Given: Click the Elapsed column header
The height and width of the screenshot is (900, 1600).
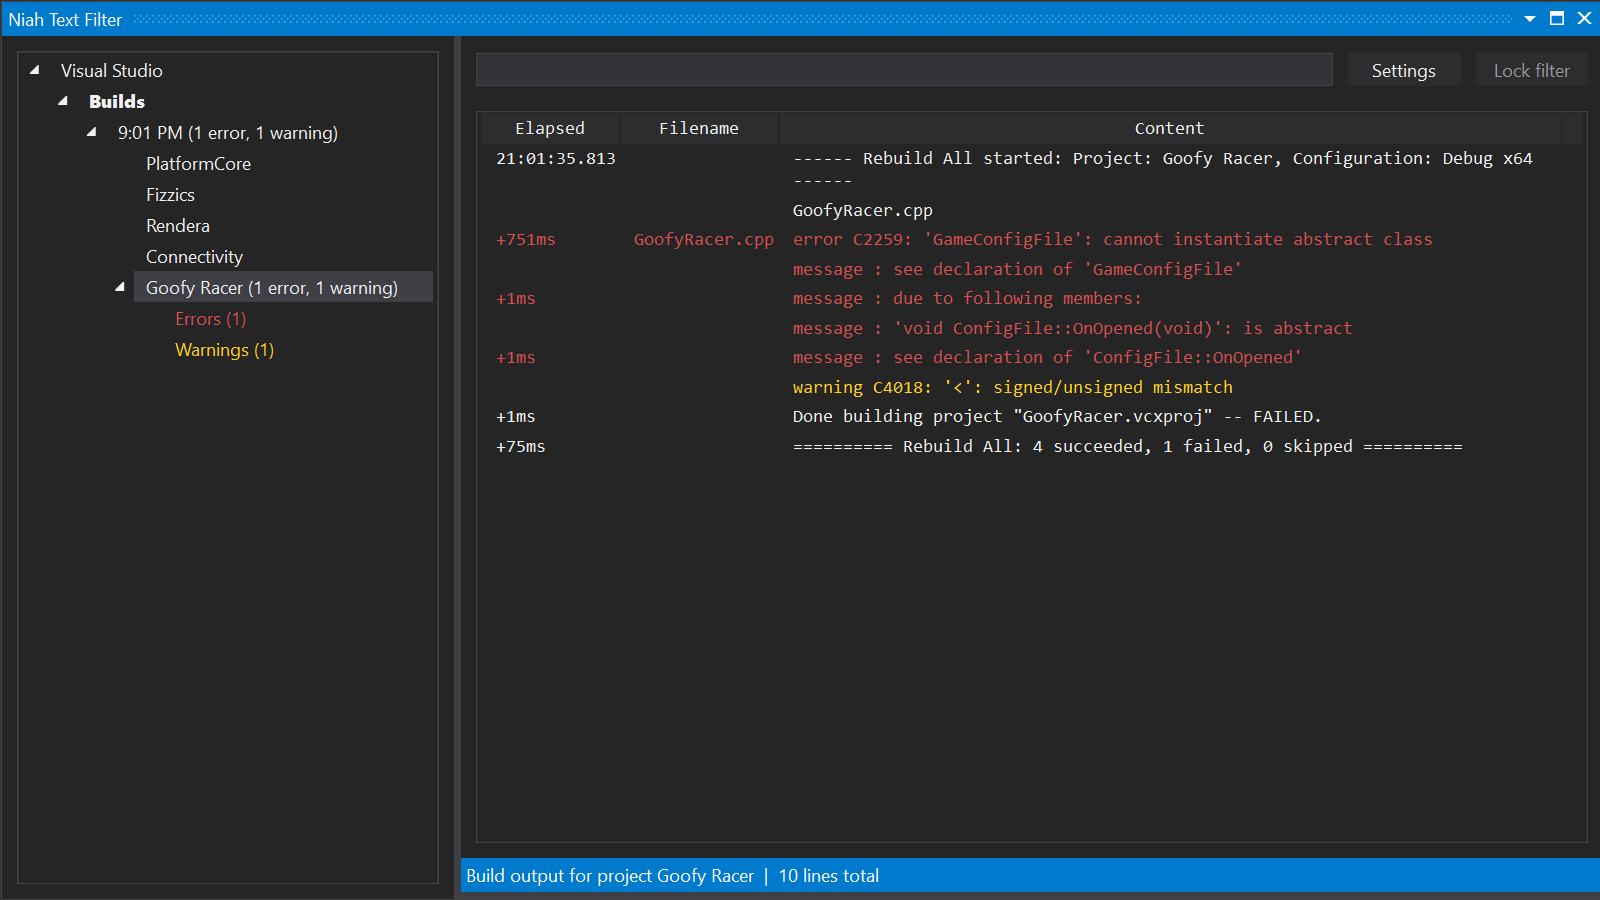Looking at the screenshot, I should 549,127.
